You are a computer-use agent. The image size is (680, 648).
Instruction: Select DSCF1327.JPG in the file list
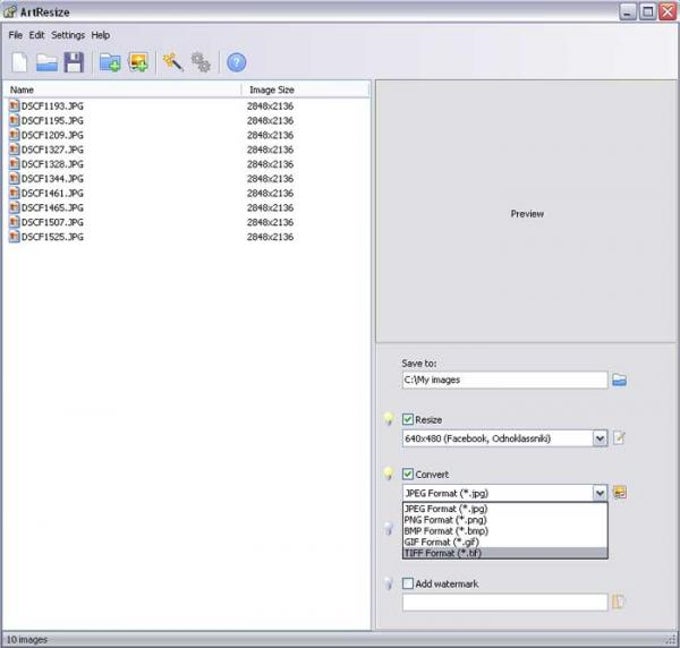click(x=52, y=150)
